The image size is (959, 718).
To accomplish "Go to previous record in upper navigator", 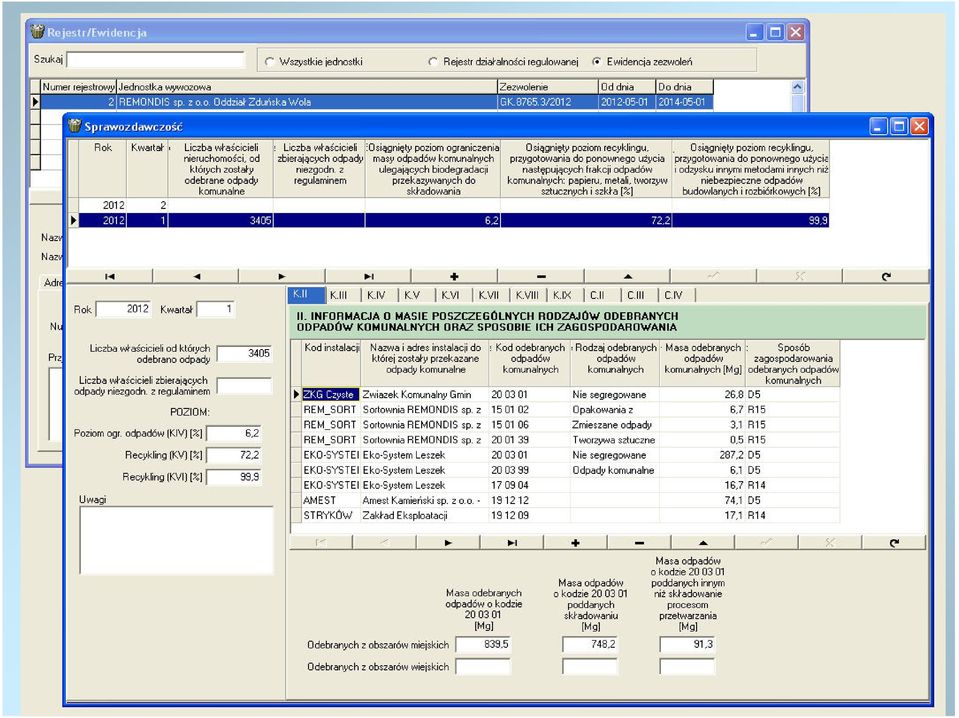I will 196,277.
